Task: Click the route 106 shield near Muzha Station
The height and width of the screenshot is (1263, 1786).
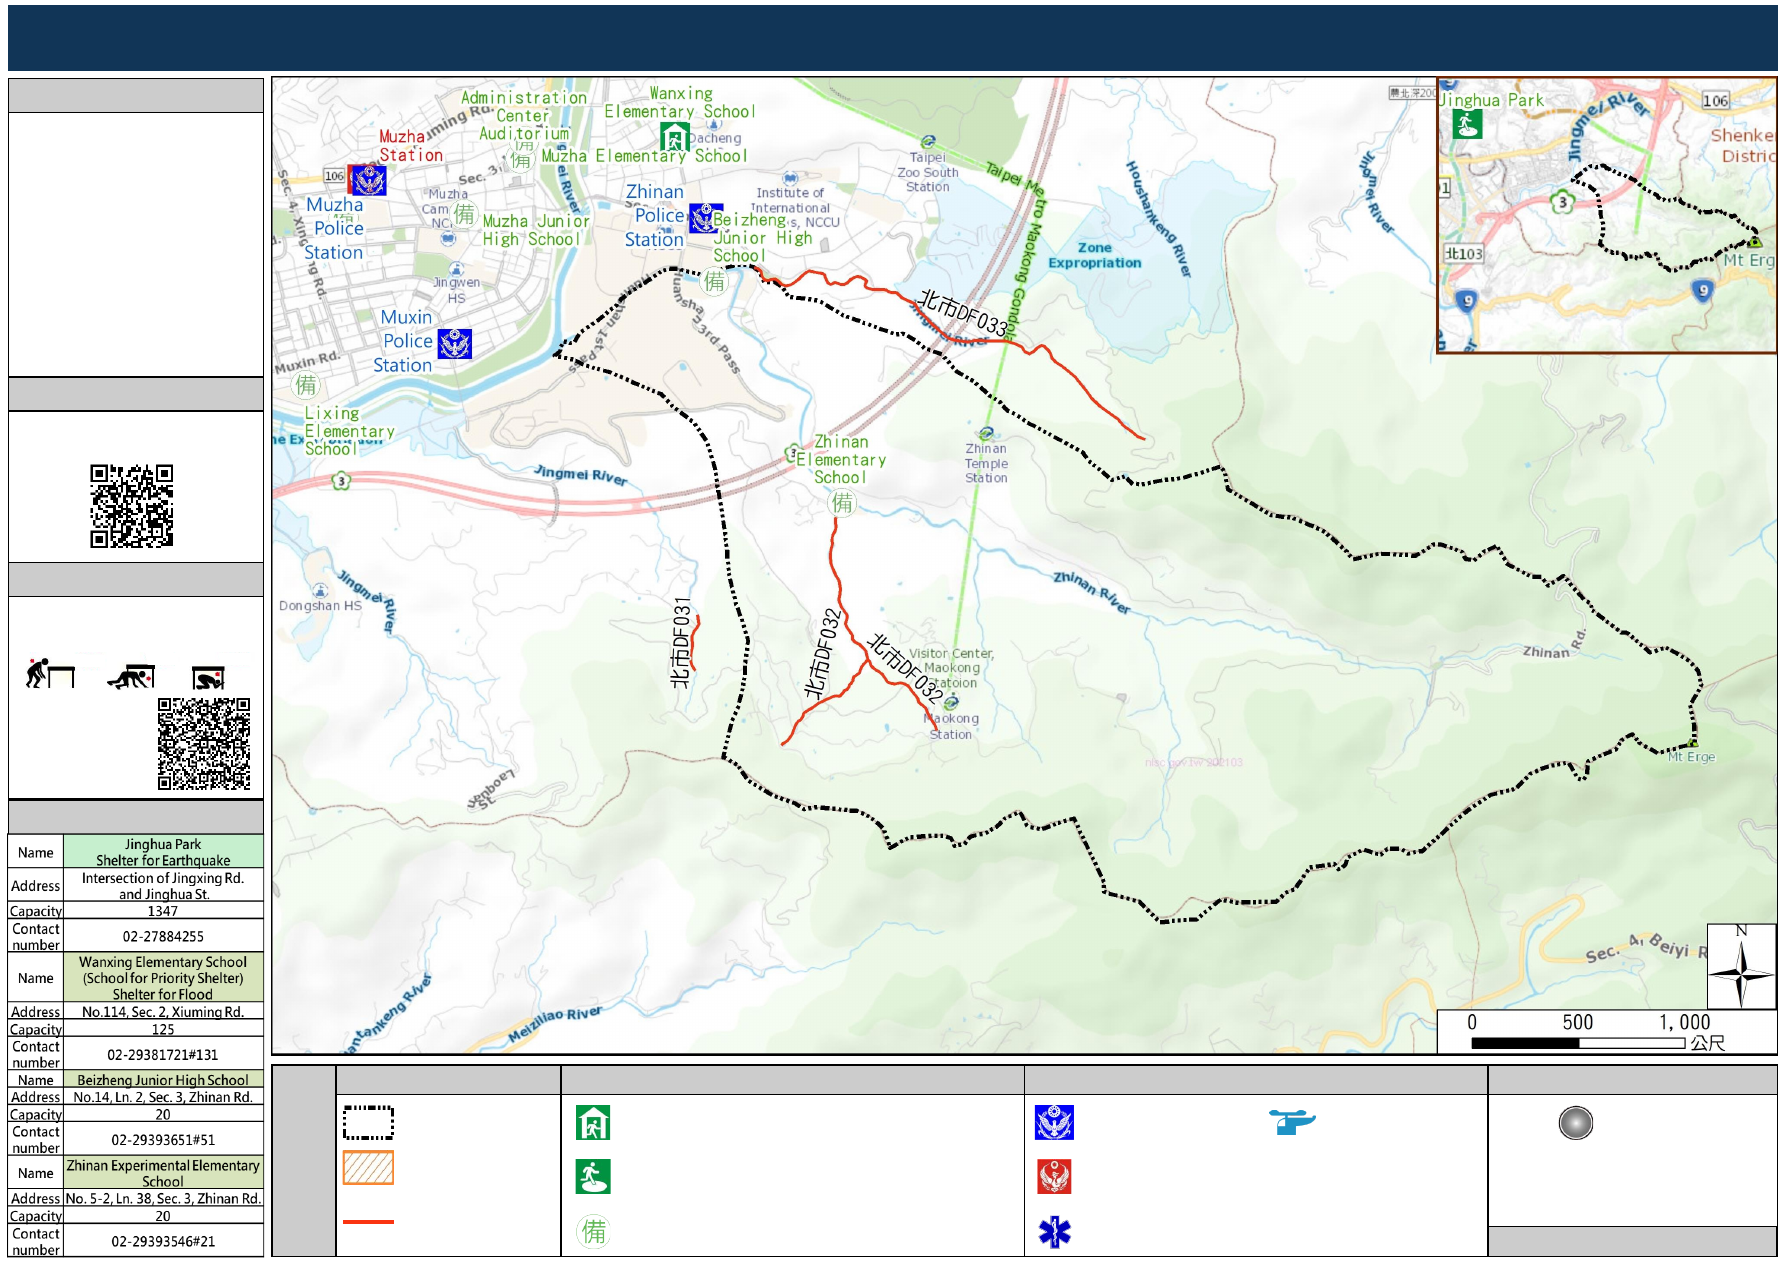Action: click(x=334, y=176)
